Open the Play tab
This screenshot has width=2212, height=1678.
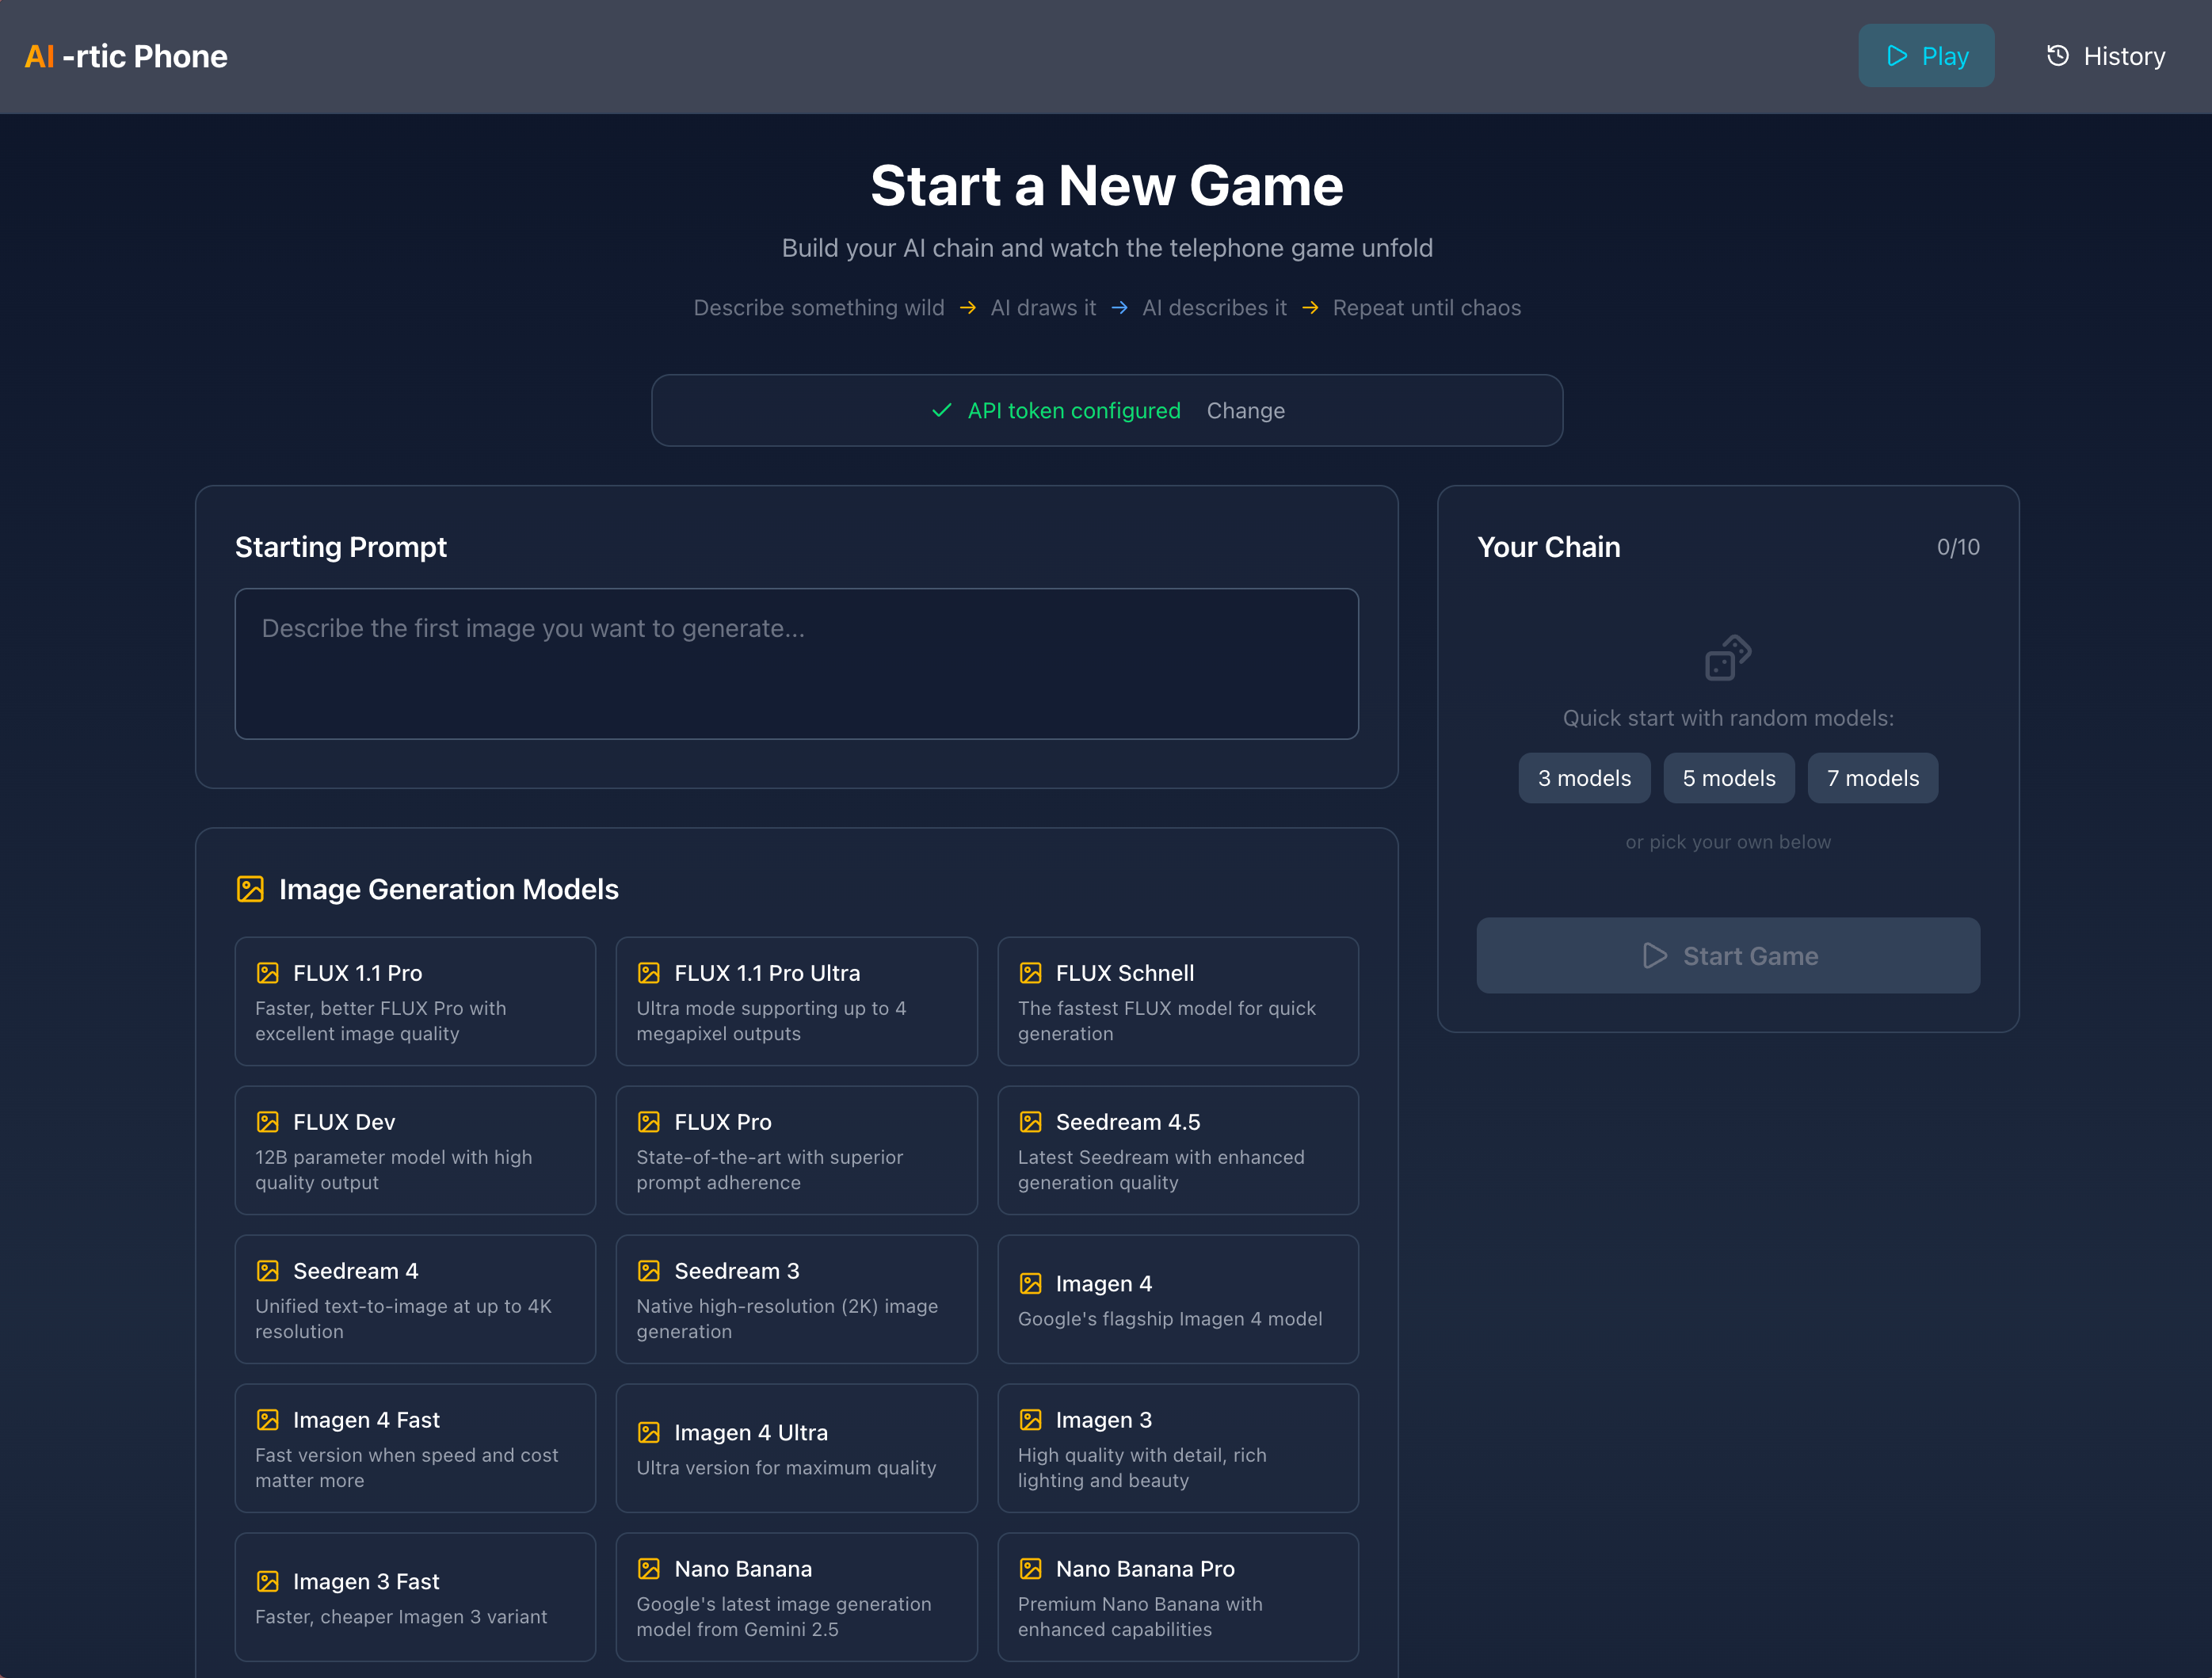coord(1926,56)
